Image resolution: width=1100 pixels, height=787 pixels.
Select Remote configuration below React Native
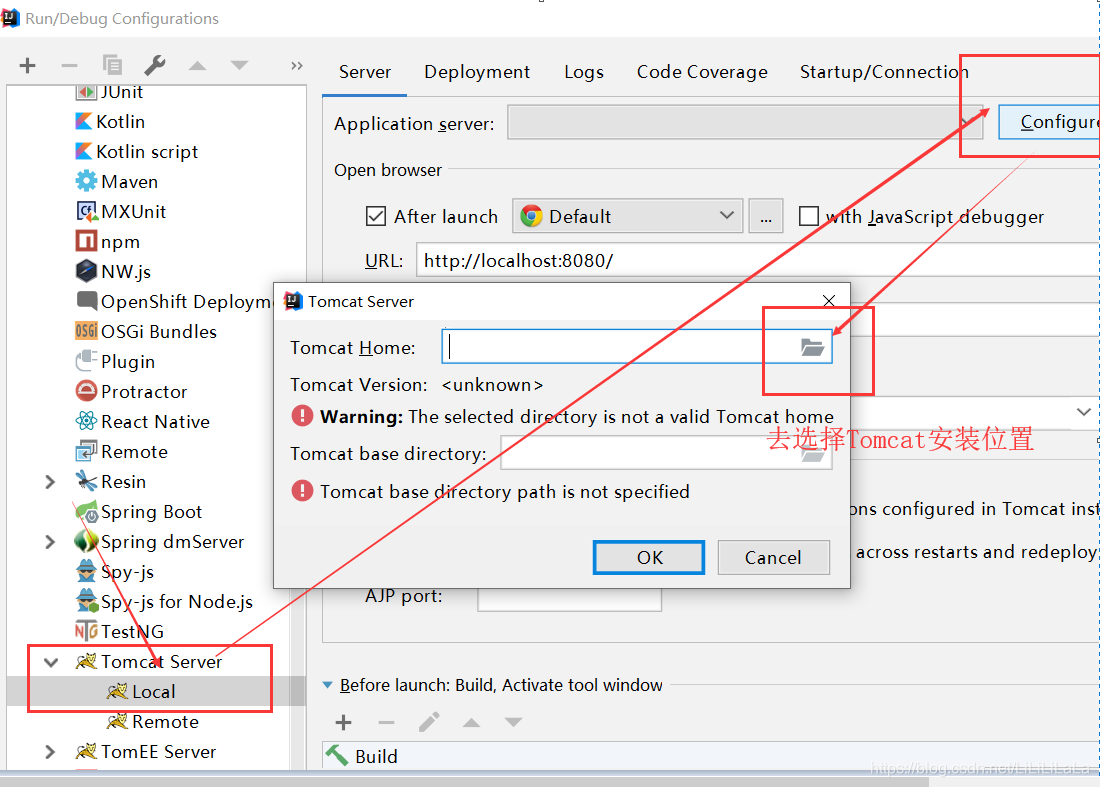[121, 452]
